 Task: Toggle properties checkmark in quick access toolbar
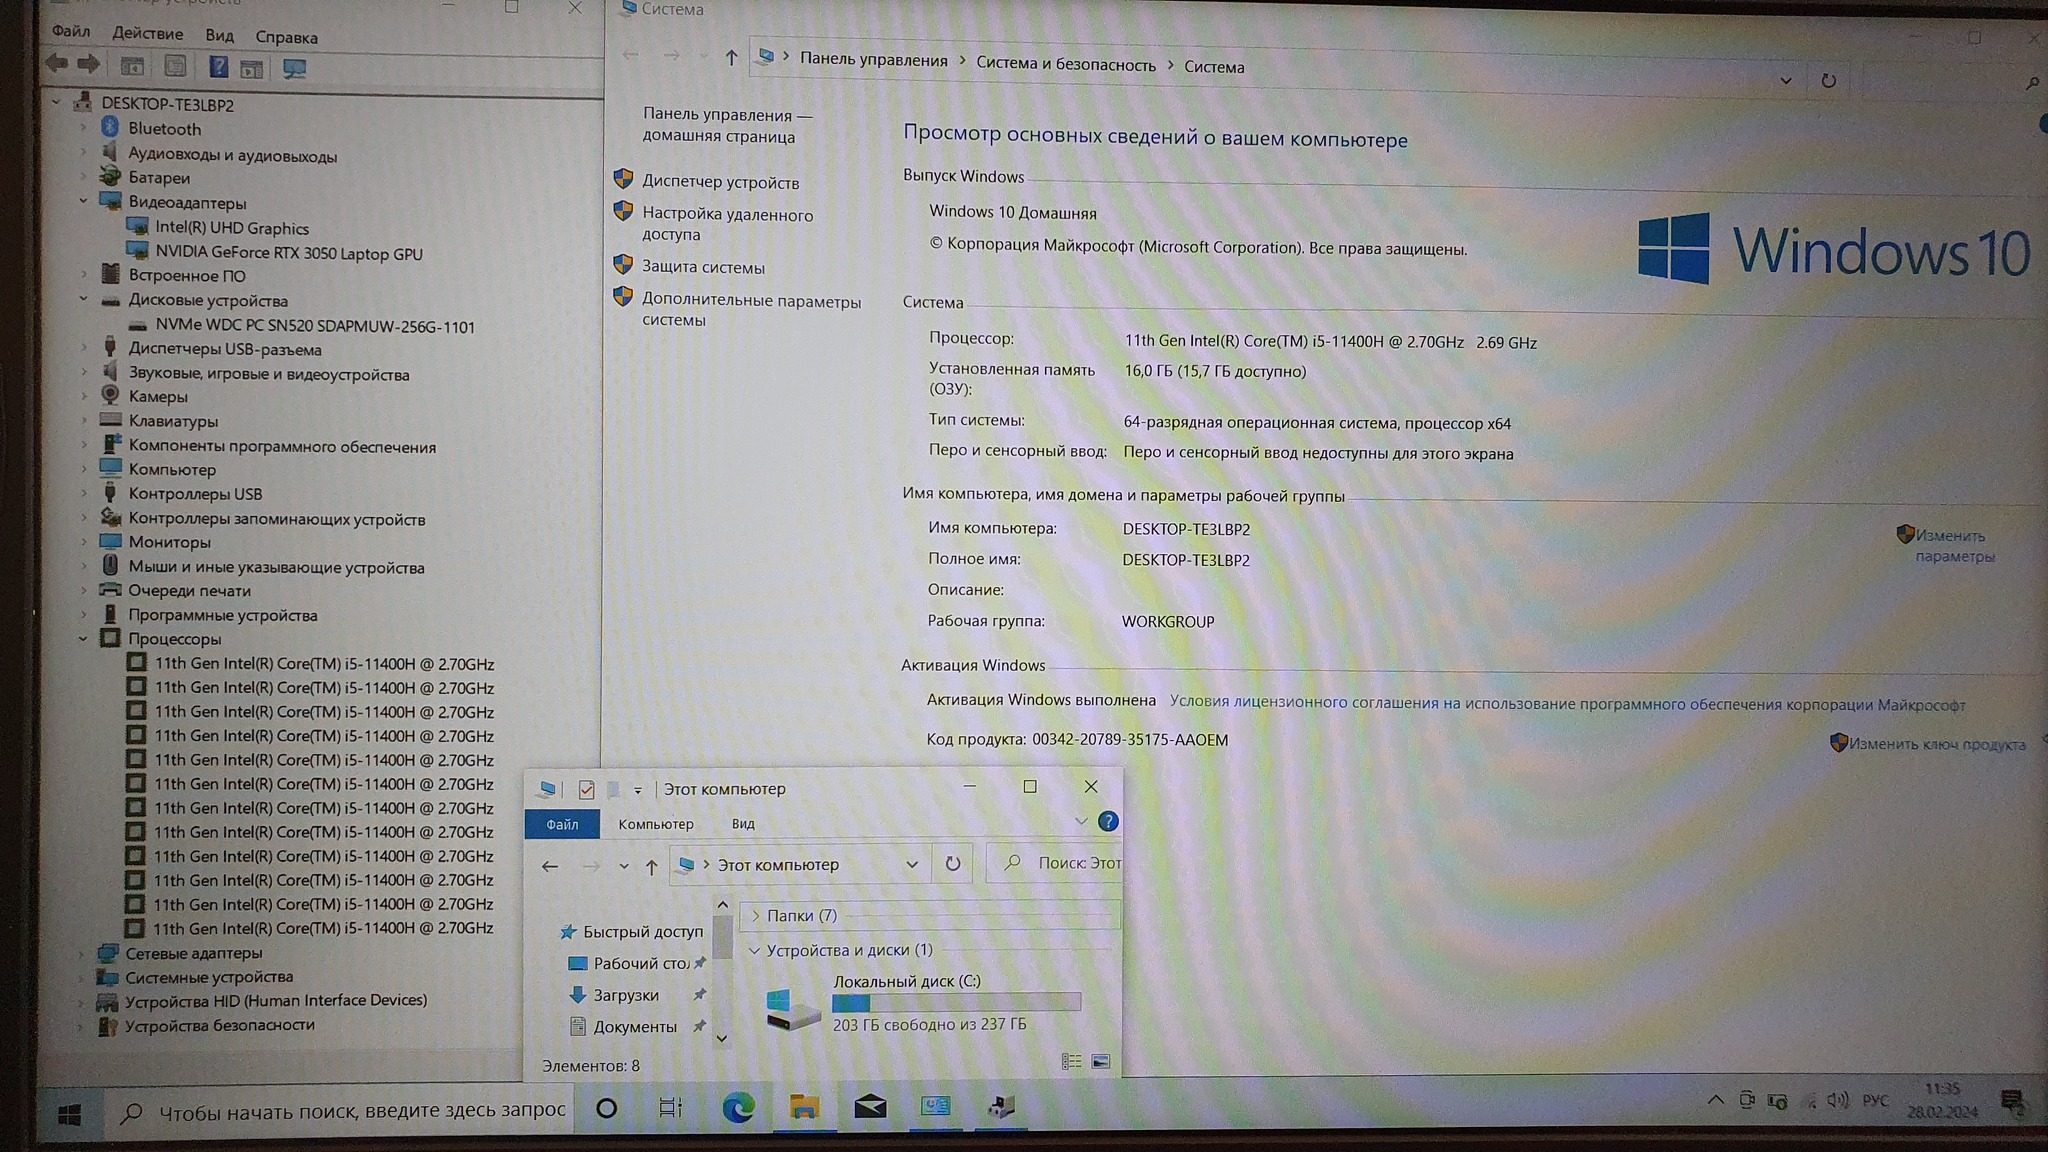[x=587, y=790]
